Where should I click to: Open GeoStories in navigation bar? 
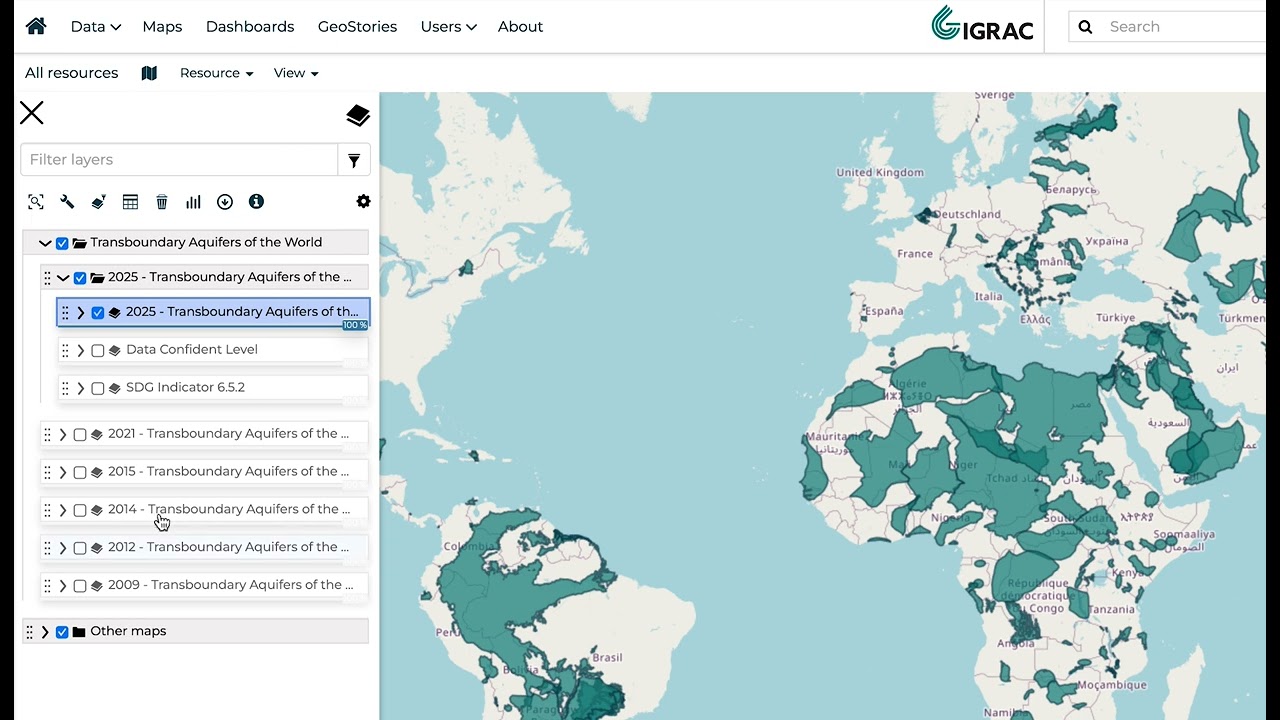click(357, 27)
